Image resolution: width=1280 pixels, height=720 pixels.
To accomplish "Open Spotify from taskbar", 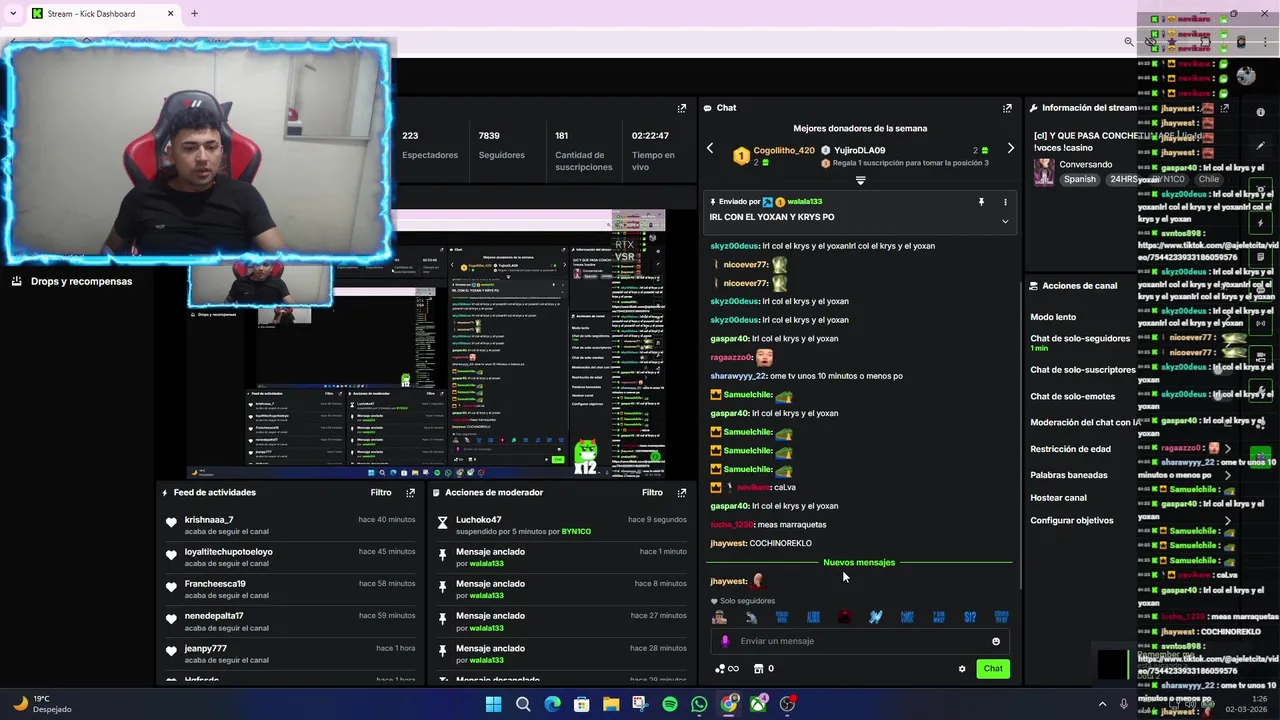I will click(x=670, y=705).
